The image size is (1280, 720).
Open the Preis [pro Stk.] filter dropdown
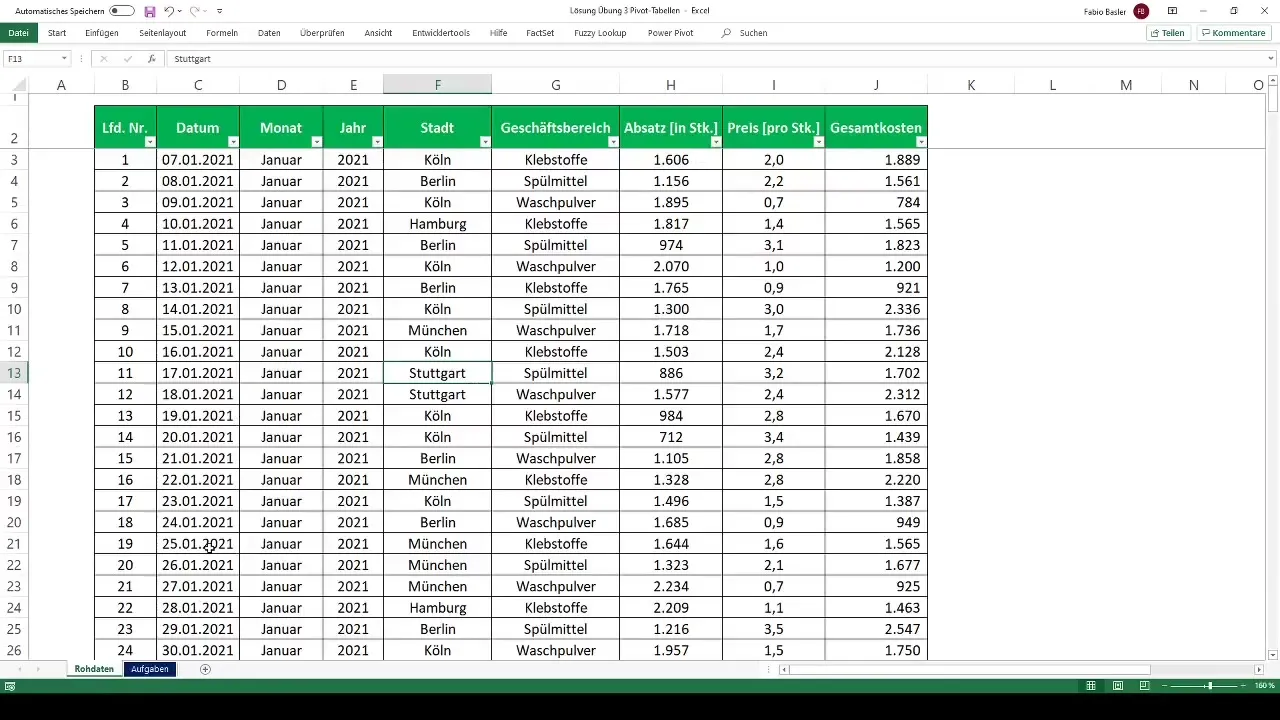pos(819,142)
